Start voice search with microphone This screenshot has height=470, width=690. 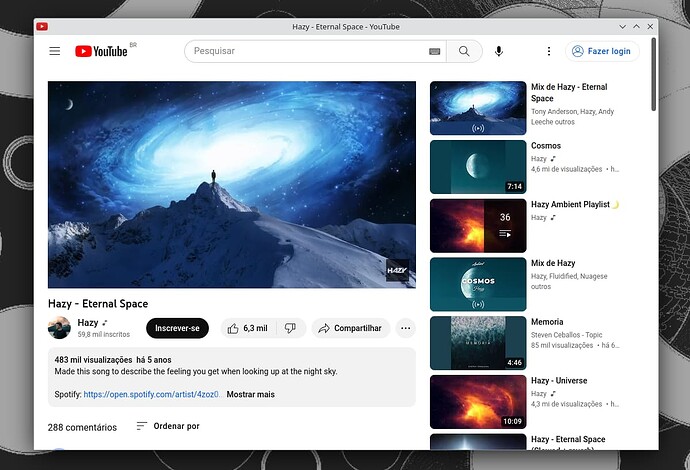(499, 51)
